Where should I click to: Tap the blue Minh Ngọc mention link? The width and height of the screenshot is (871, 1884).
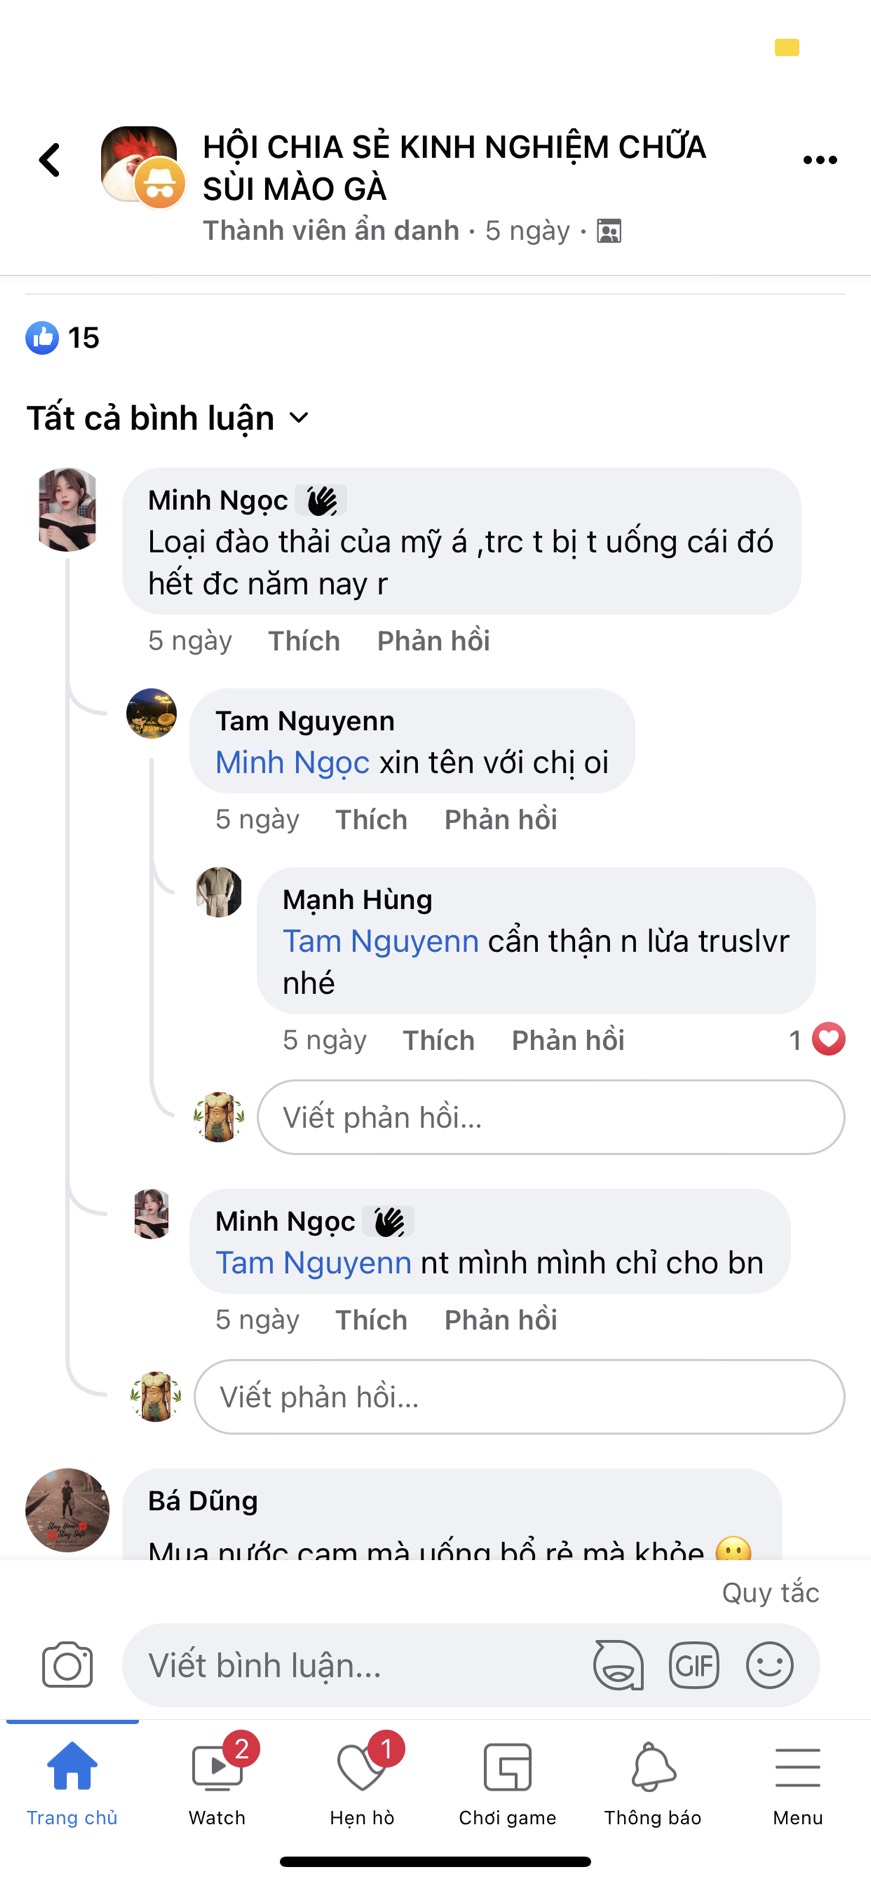(292, 763)
